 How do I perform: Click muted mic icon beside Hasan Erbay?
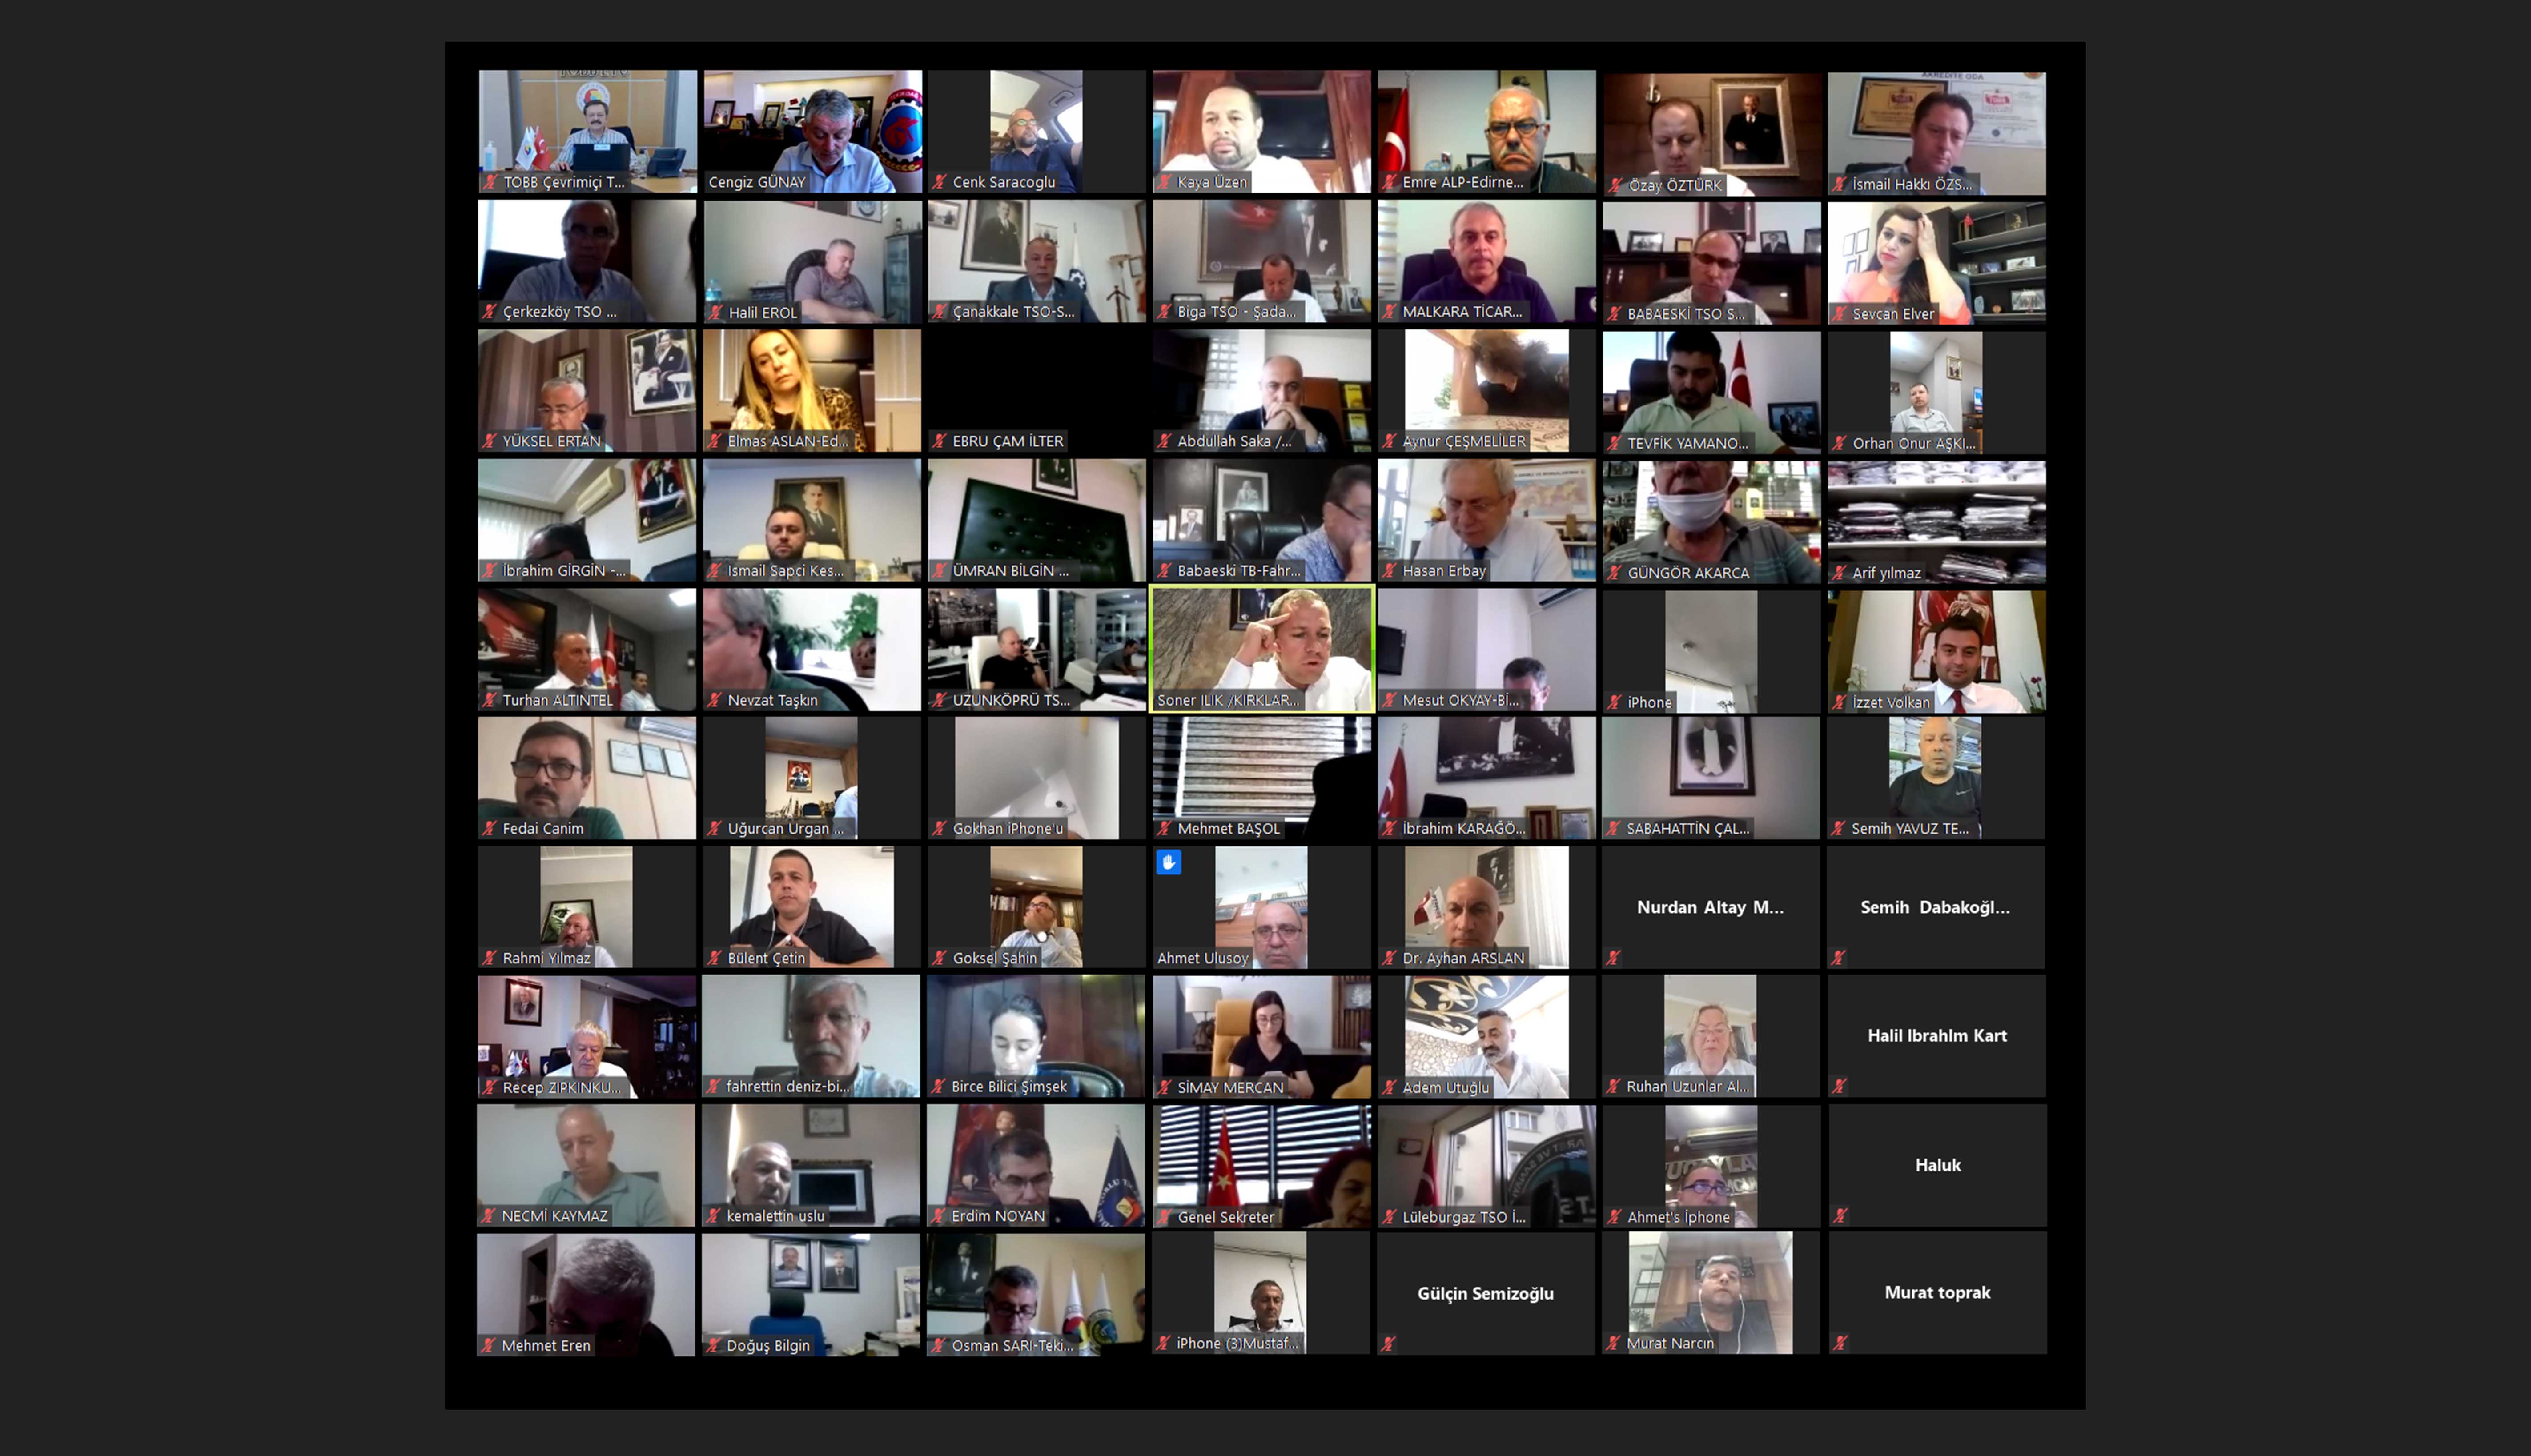coord(1390,571)
